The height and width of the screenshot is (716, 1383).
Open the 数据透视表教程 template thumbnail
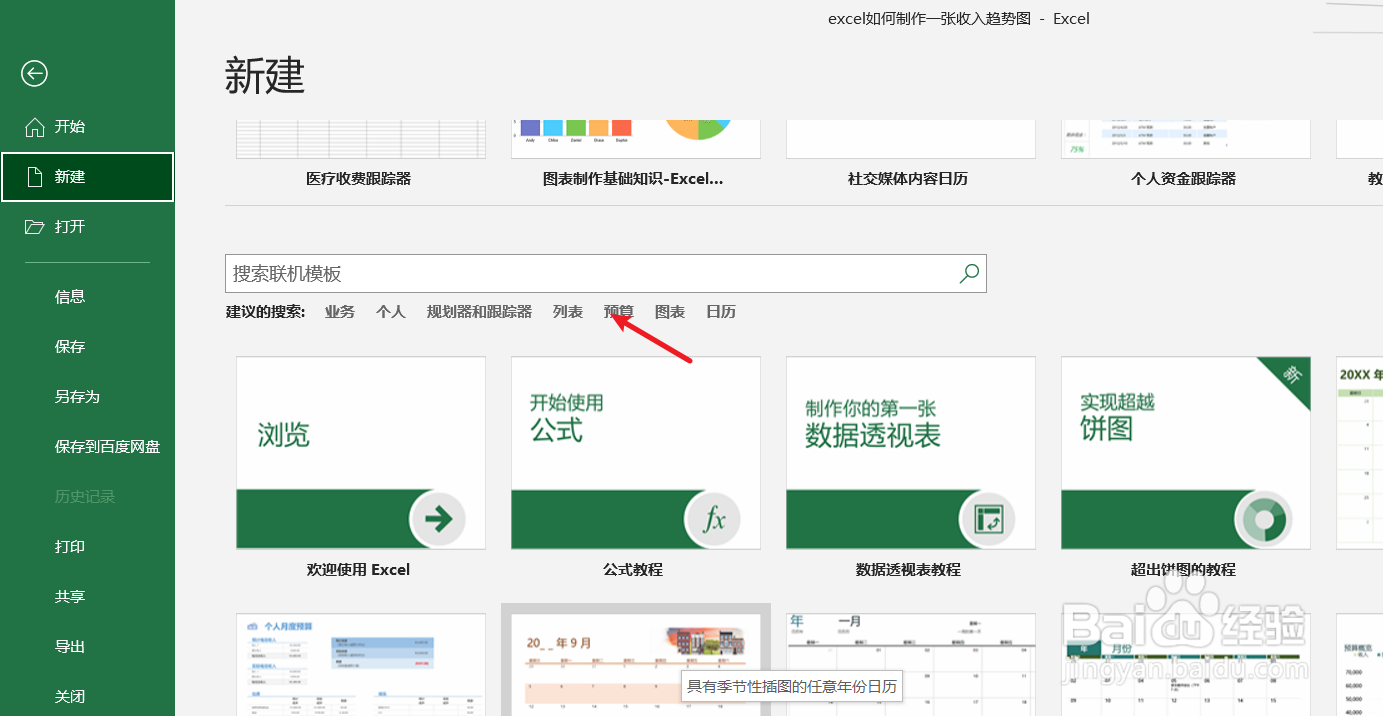point(911,453)
